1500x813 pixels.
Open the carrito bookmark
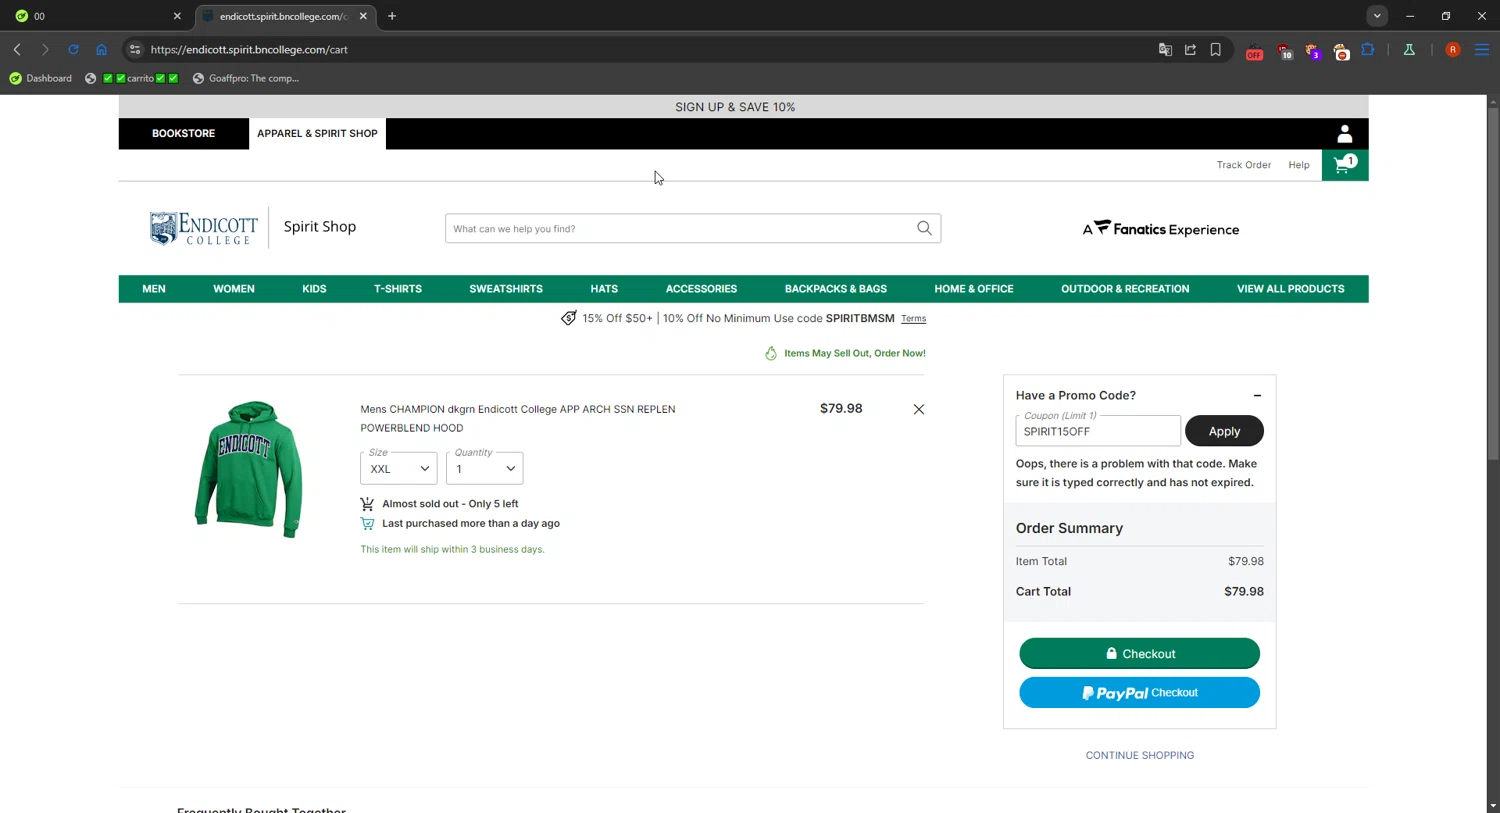pyautogui.click(x=132, y=78)
